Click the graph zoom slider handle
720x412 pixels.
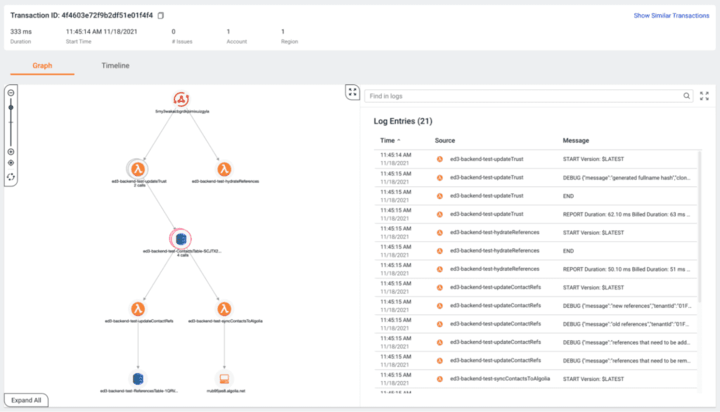tap(11, 107)
